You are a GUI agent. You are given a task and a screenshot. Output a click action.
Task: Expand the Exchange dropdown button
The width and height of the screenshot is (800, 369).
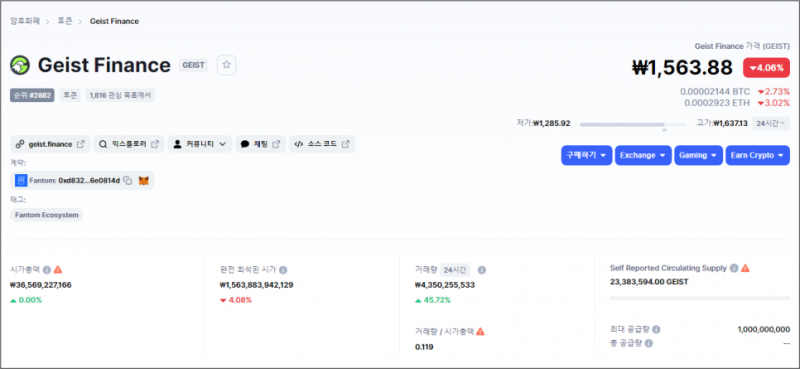pos(643,155)
